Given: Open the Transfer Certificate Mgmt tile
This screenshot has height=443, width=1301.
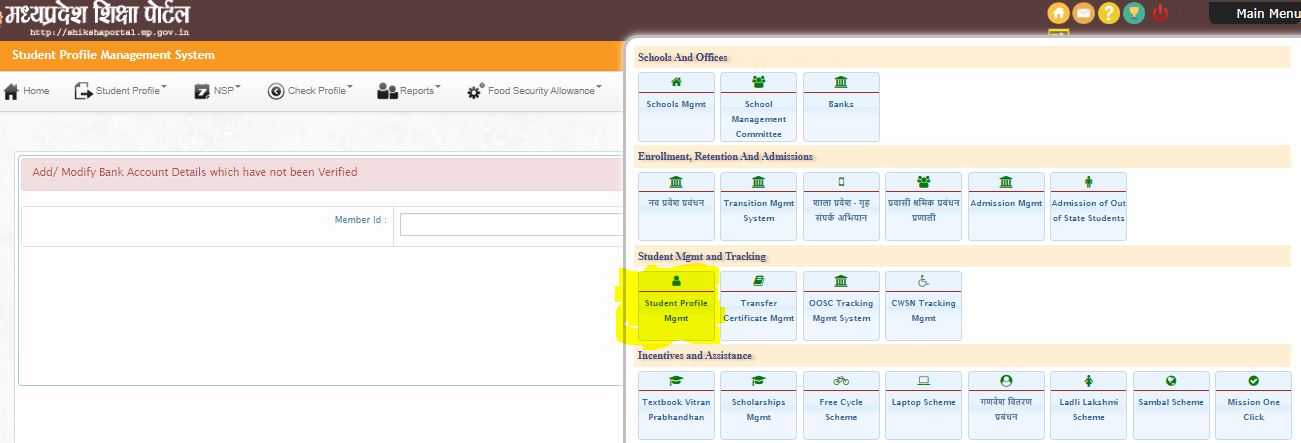Looking at the screenshot, I should [758, 306].
